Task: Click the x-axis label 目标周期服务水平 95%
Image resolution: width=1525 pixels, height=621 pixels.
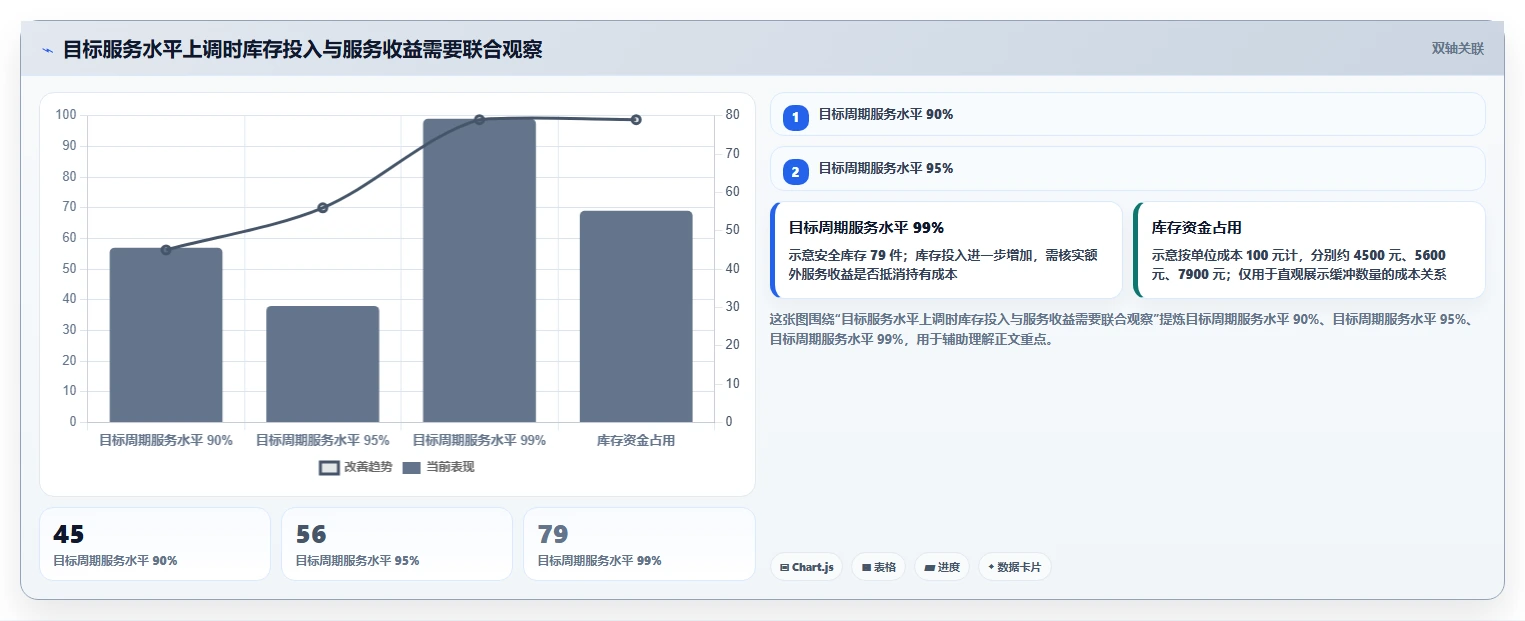Action: pyautogui.click(x=323, y=440)
